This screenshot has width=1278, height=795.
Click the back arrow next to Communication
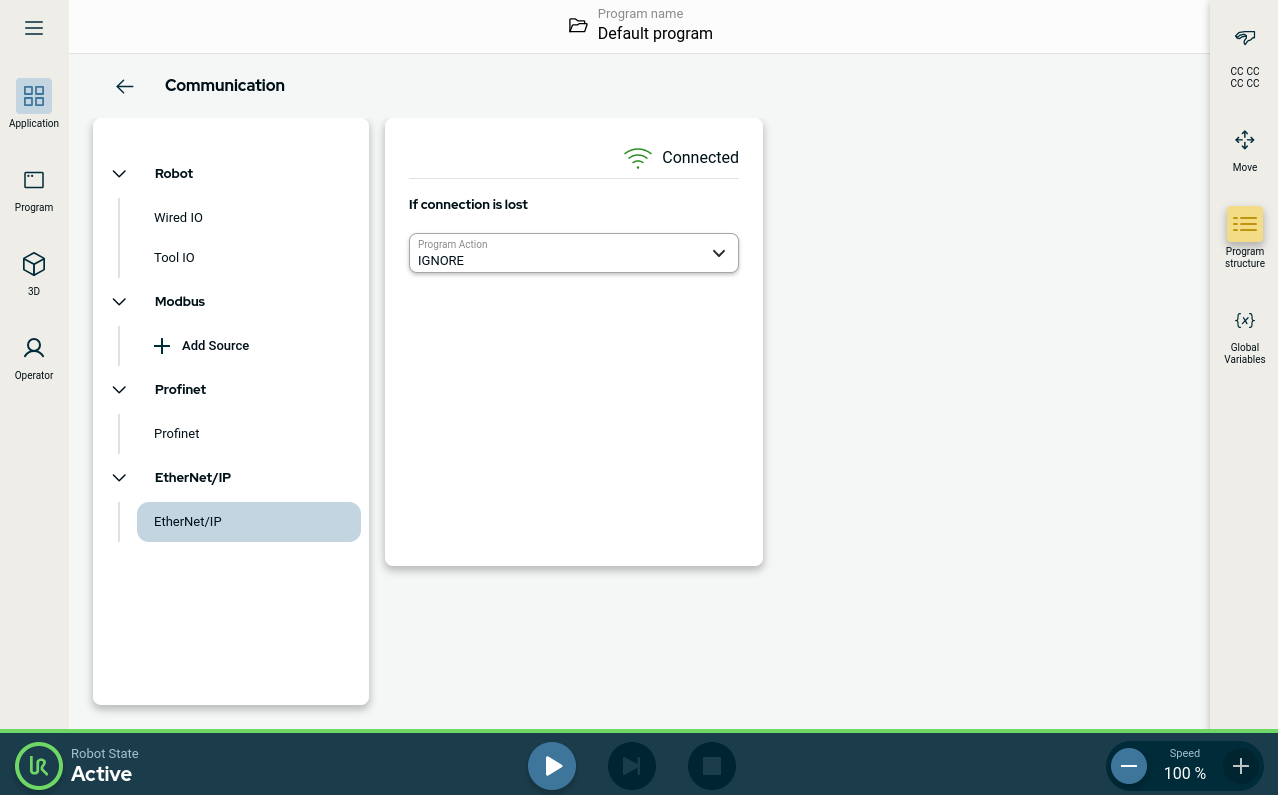tap(125, 86)
